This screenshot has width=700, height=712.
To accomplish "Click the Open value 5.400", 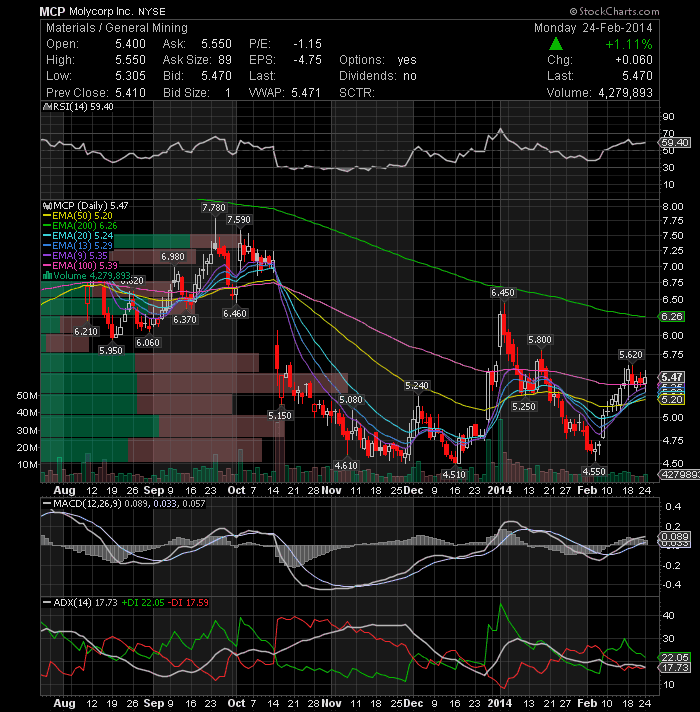I will pos(130,44).
